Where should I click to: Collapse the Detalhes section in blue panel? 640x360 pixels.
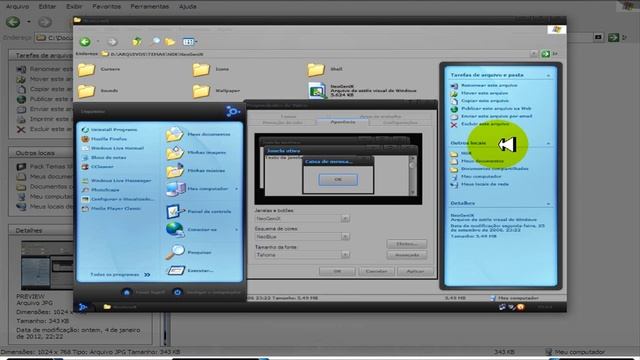point(548,204)
